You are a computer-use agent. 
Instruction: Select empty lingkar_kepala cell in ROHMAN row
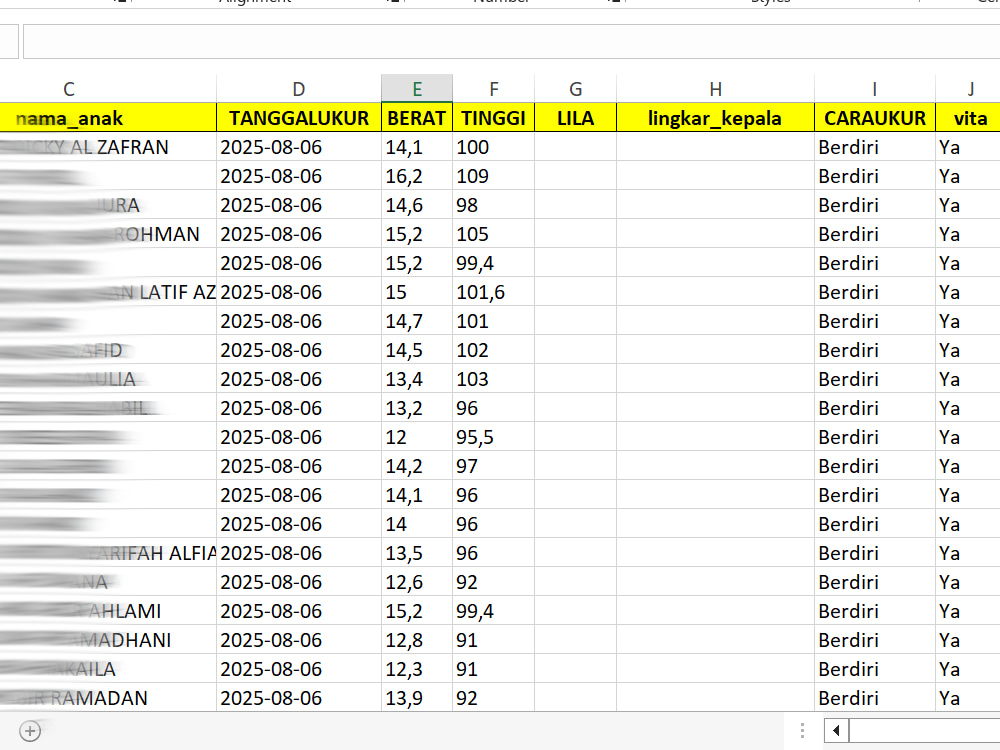[x=716, y=234]
